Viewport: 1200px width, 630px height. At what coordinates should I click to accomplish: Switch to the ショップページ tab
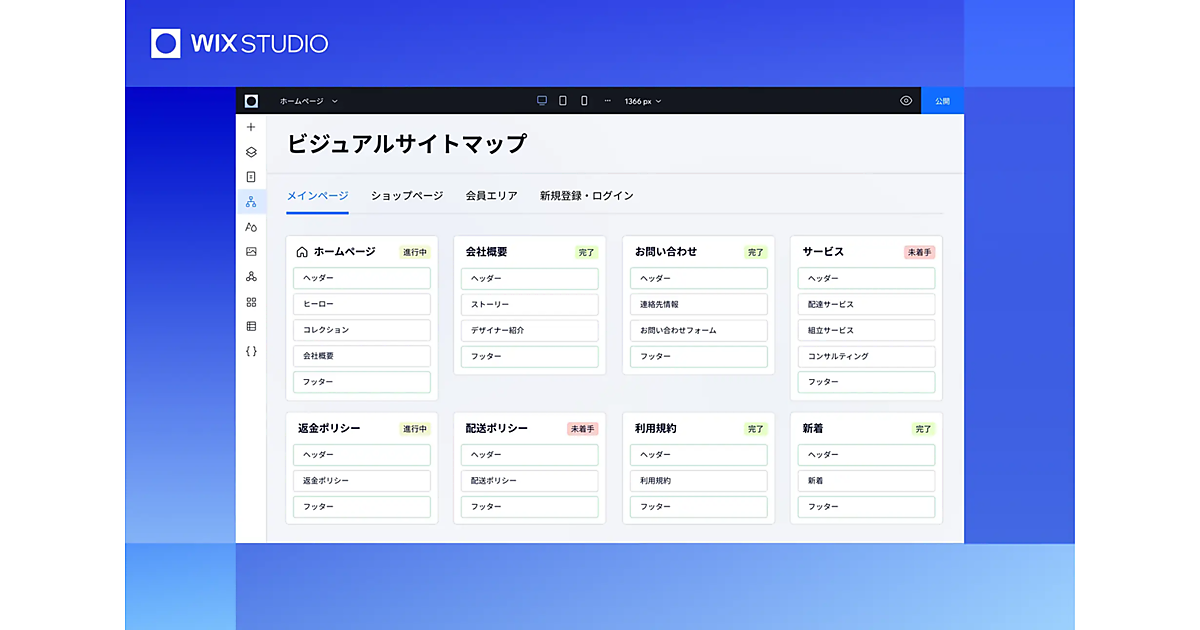tap(407, 196)
